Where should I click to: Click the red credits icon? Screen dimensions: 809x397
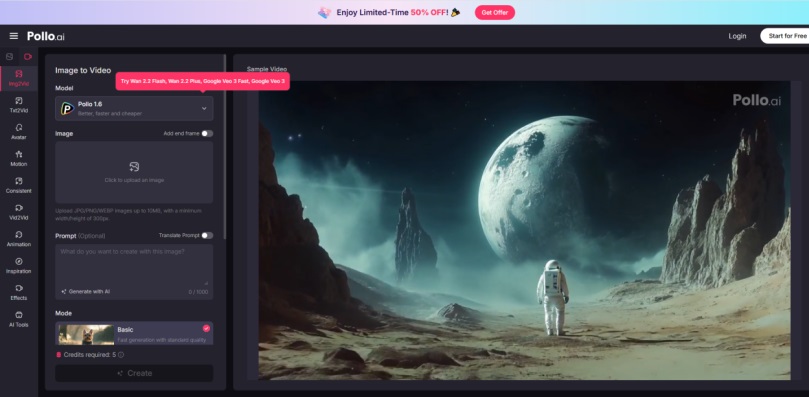pyautogui.click(x=59, y=355)
